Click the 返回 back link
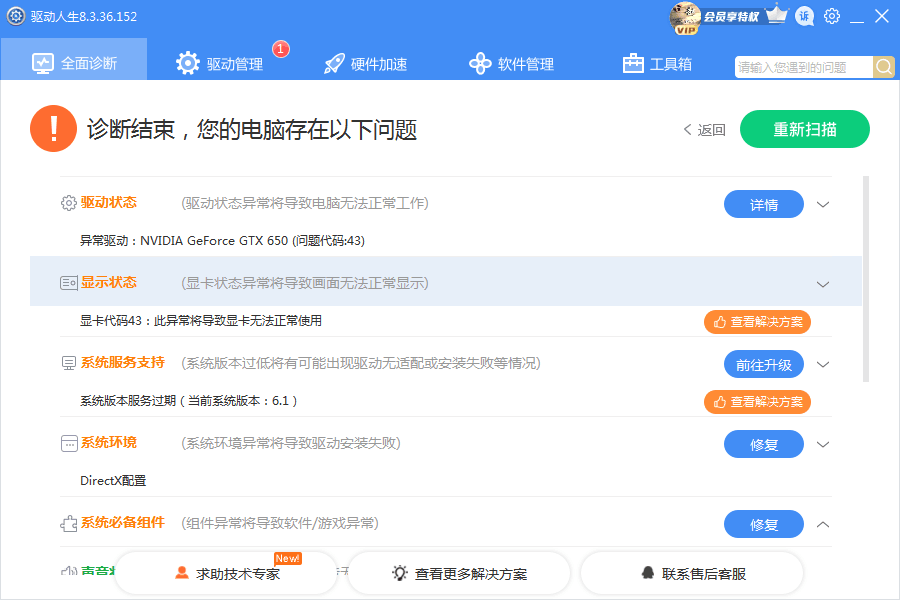The width and height of the screenshot is (900, 600). tap(705, 130)
